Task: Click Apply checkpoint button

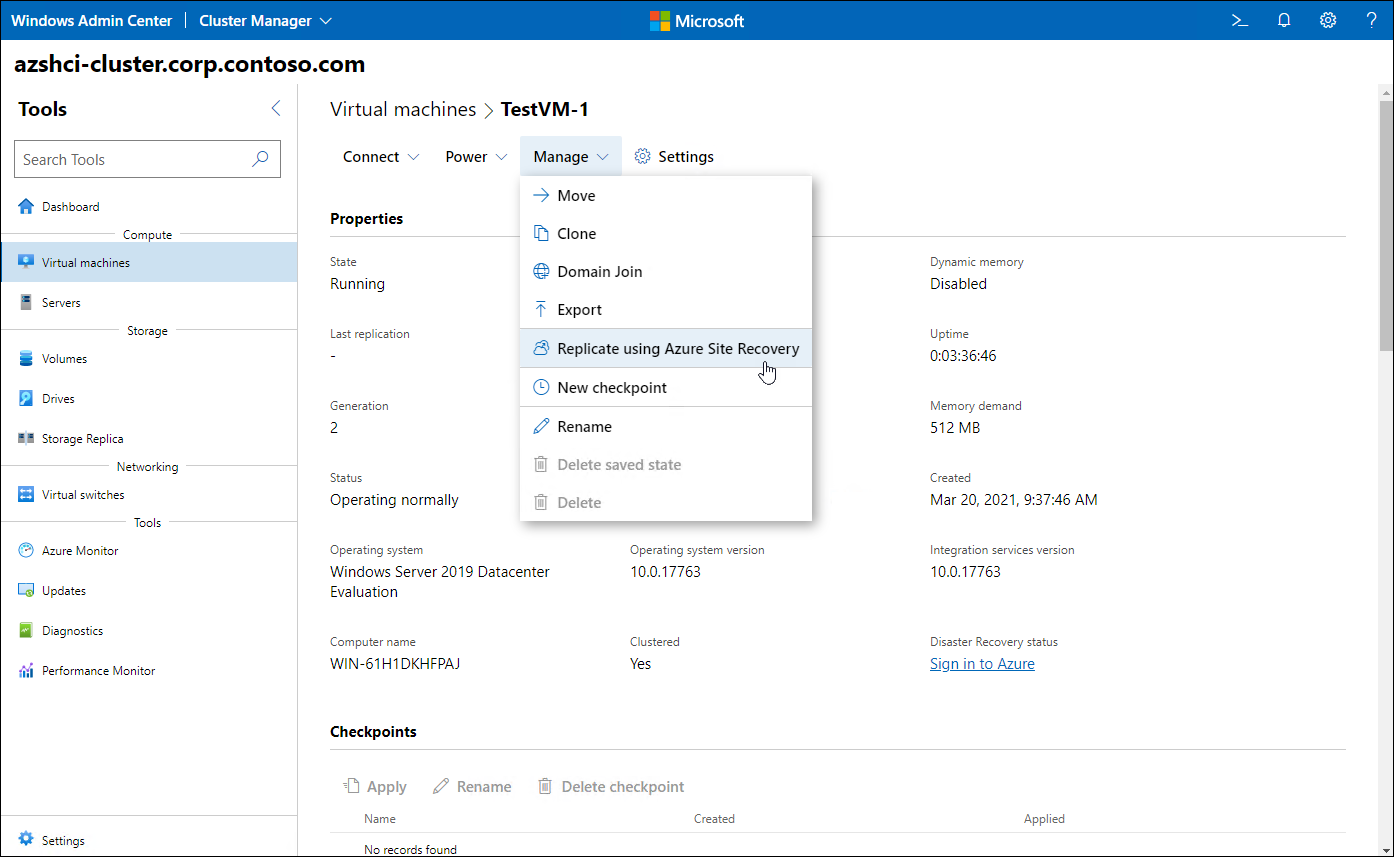Action: point(375,787)
